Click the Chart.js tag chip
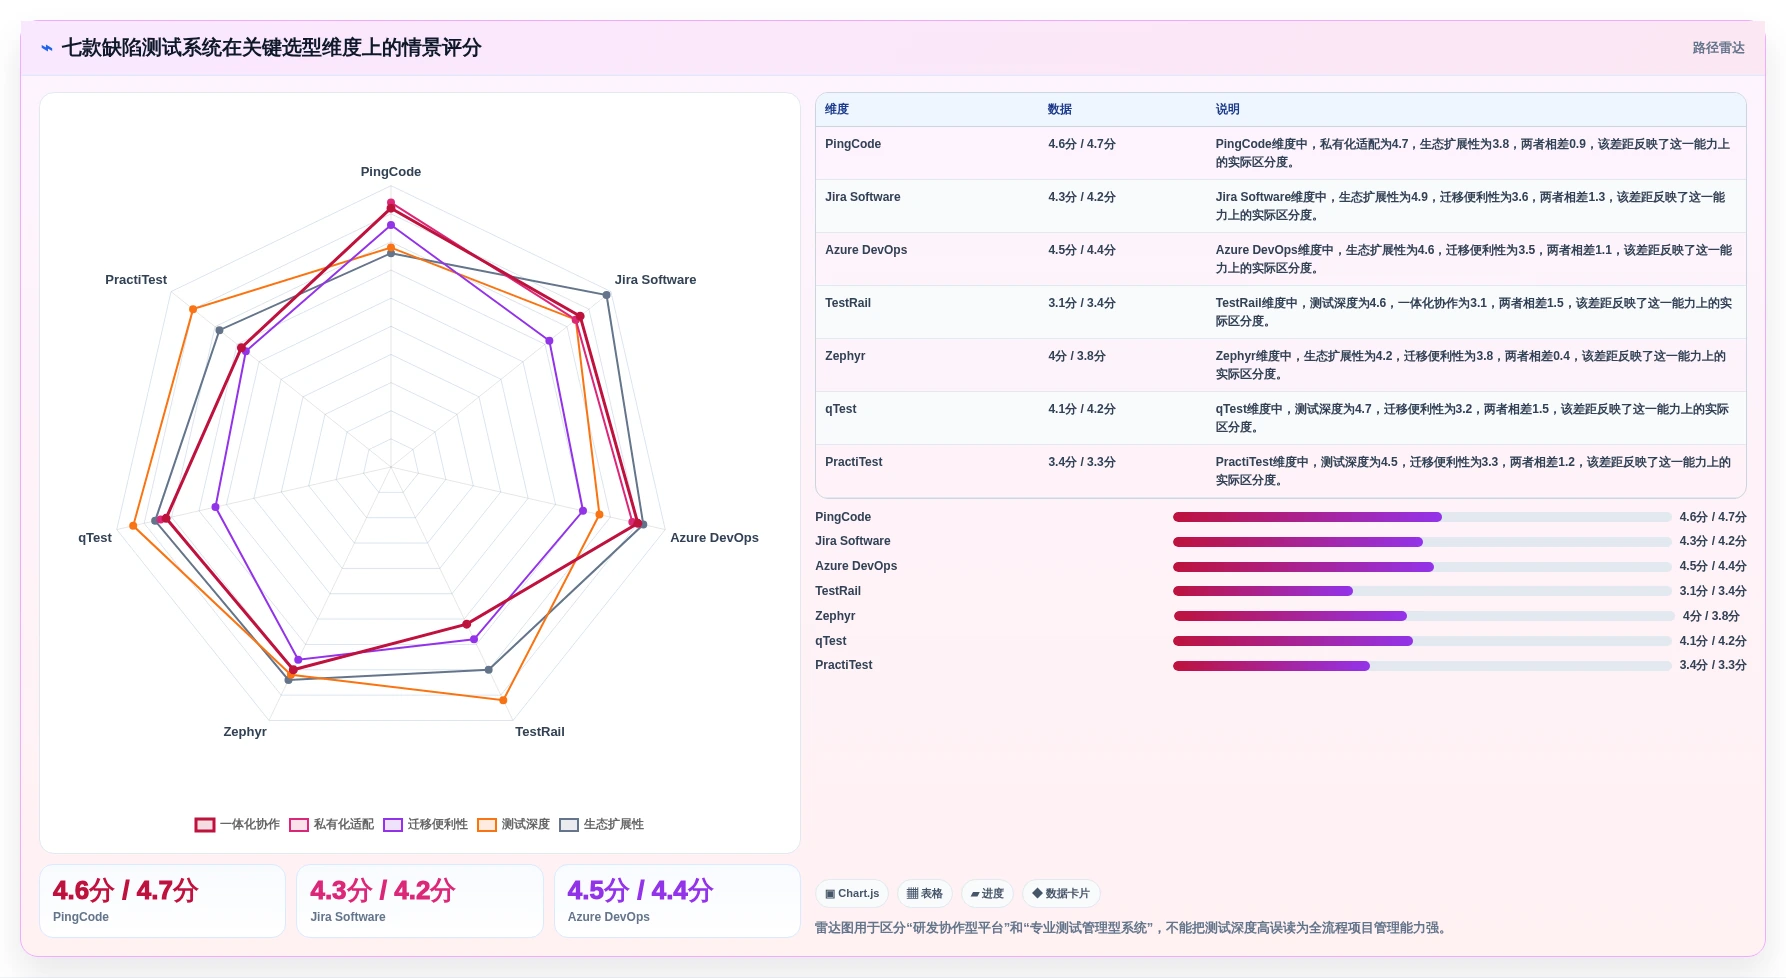Image resolution: width=1786 pixels, height=978 pixels. click(852, 893)
